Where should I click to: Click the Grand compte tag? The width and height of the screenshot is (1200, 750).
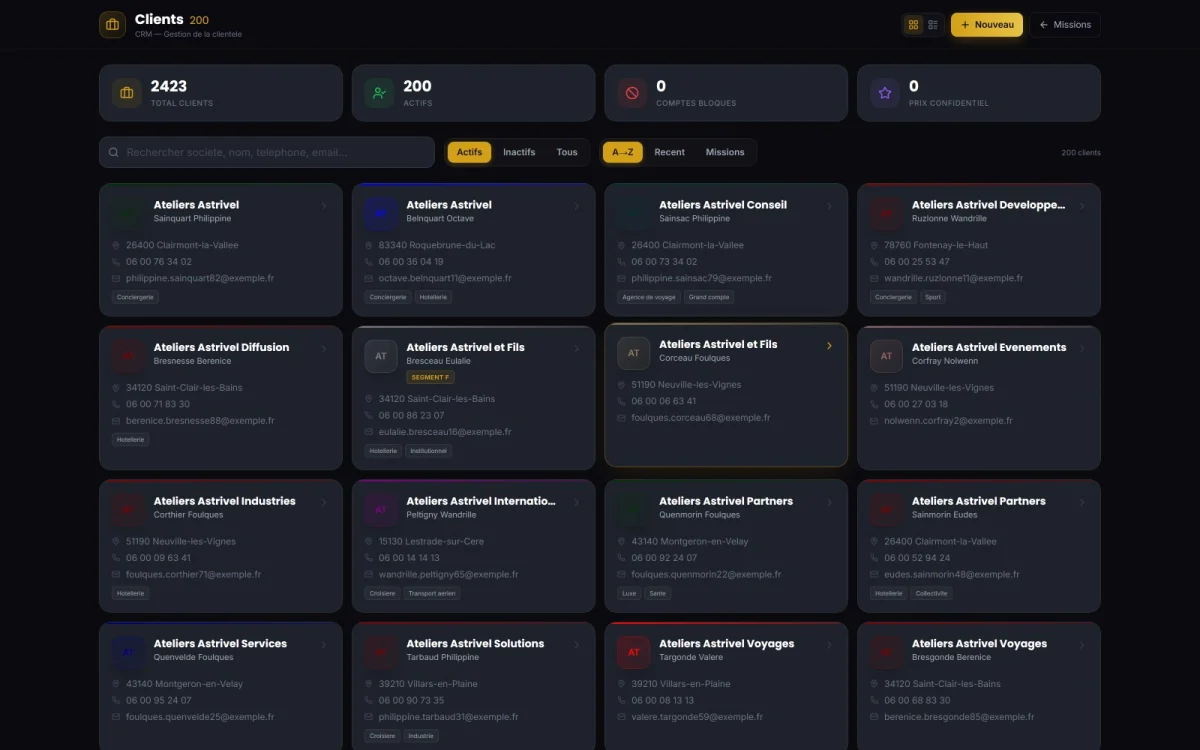tap(709, 297)
